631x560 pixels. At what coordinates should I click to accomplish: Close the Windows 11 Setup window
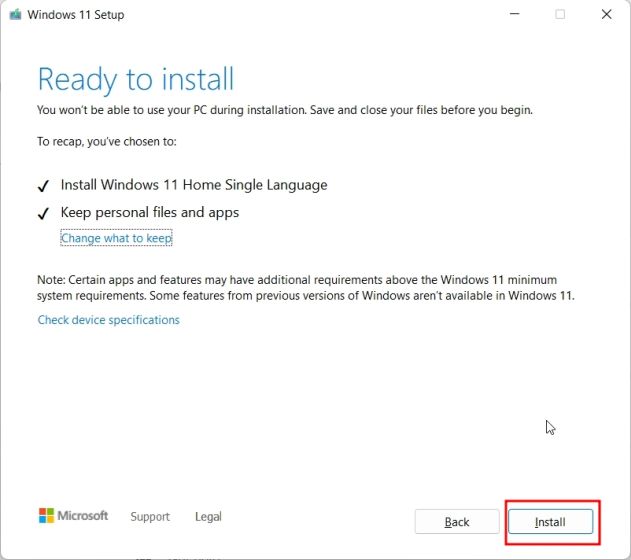pos(606,14)
